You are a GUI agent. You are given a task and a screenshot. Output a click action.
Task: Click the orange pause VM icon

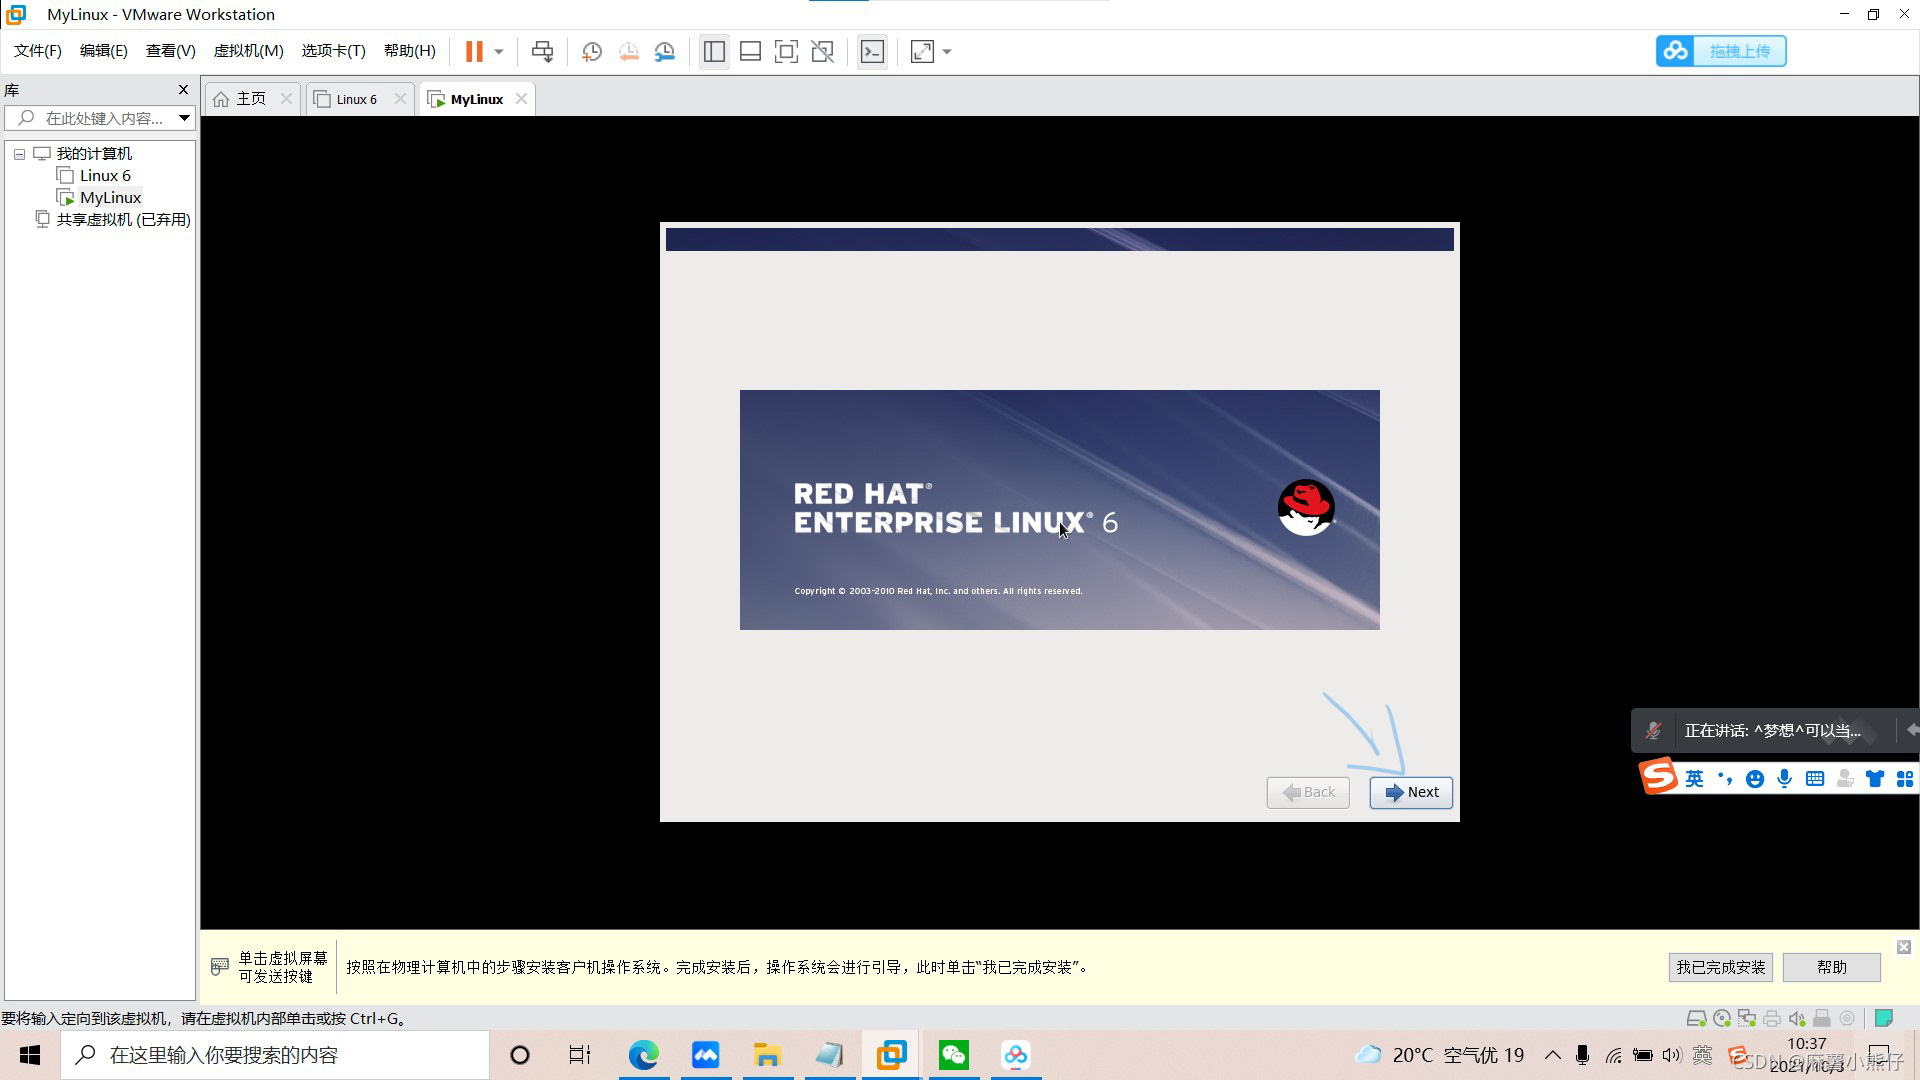coord(474,51)
